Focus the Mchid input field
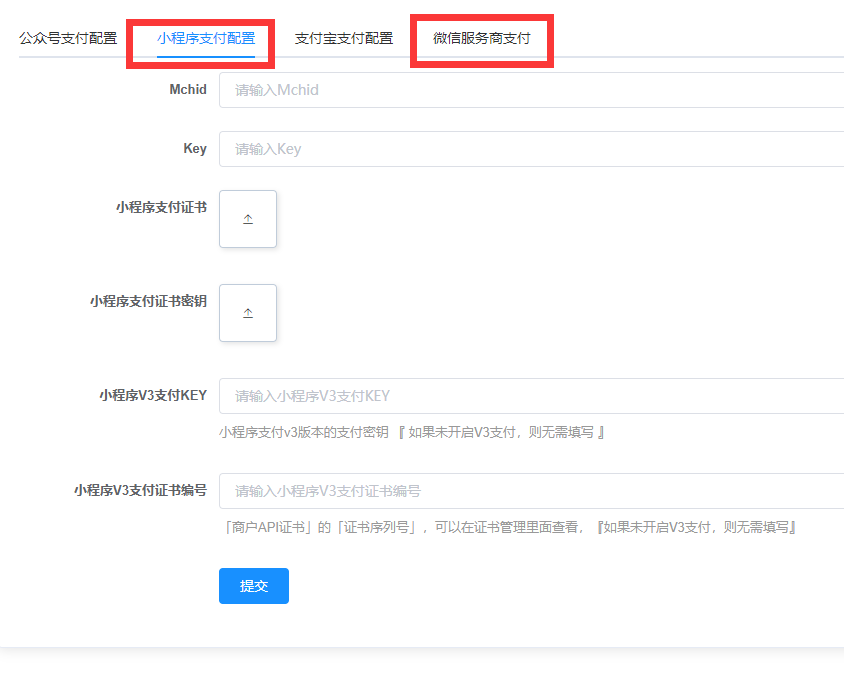Image resolution: width=844 pixels, height=699 pixels. (531, 90)
